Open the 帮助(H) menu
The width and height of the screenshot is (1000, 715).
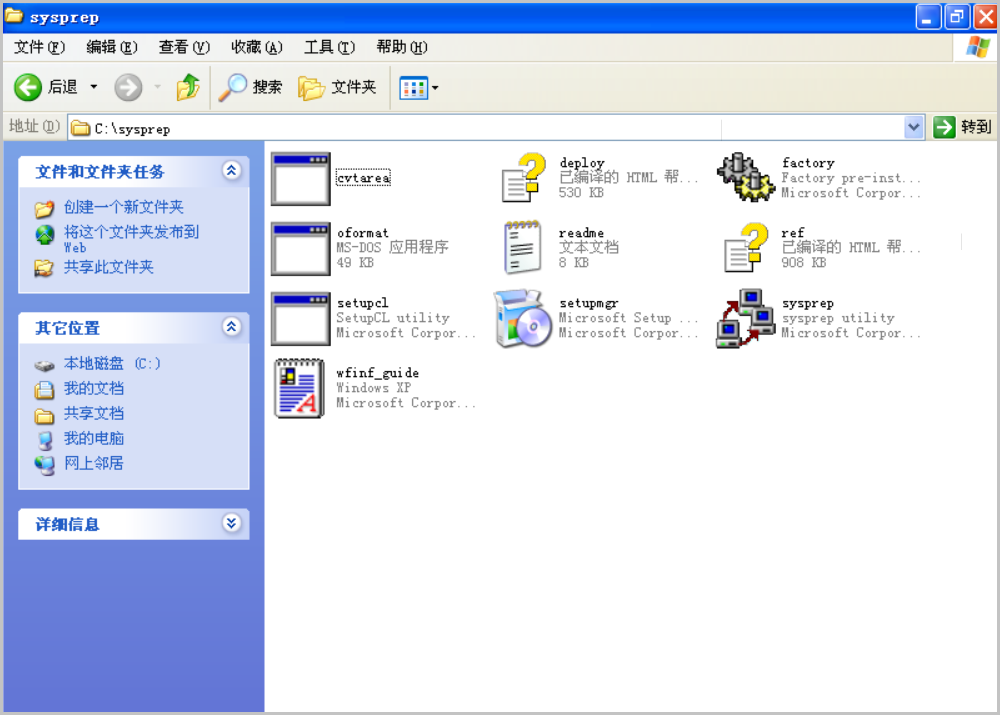[402, 47]
